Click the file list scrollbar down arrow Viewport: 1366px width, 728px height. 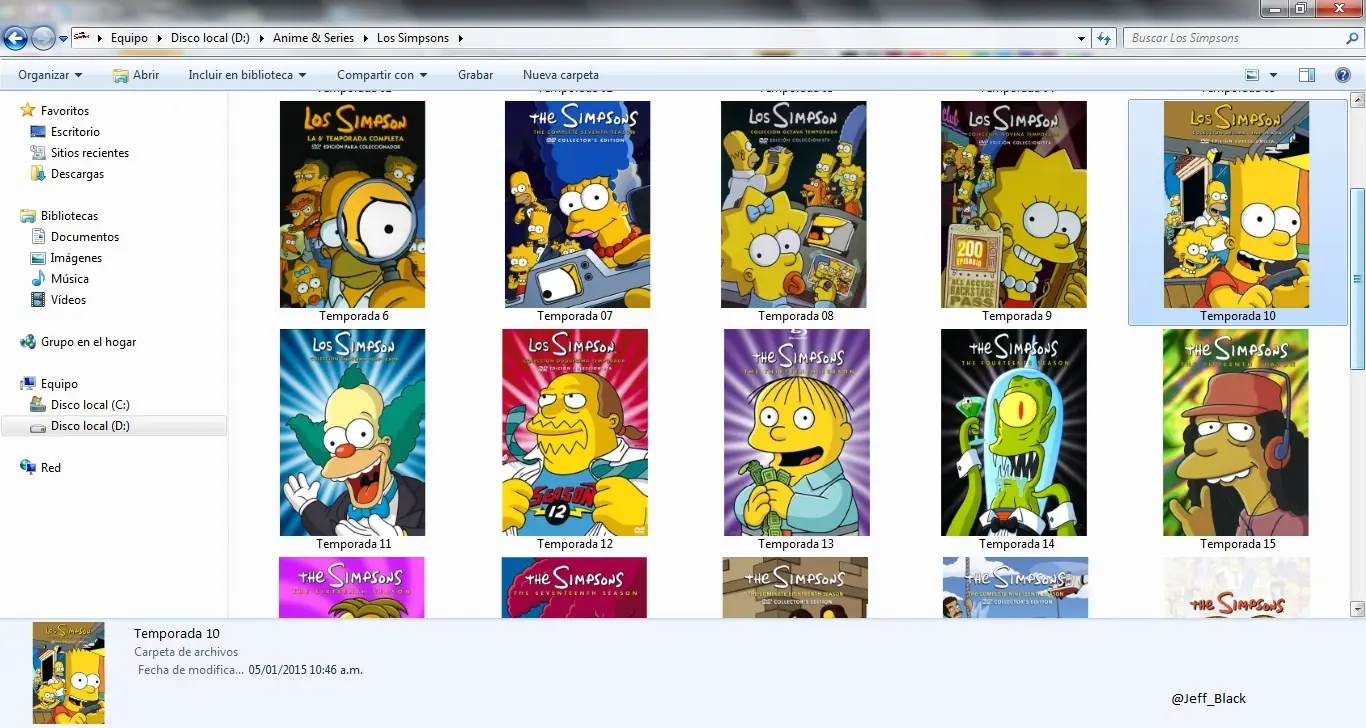(x=1357, y=608)
